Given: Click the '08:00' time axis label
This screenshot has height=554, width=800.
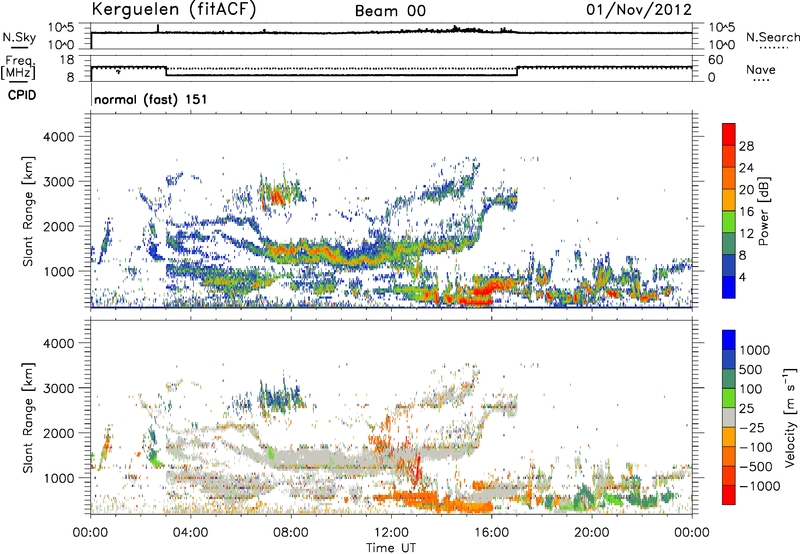Looking at the screenshot, I should coord(291,533).
